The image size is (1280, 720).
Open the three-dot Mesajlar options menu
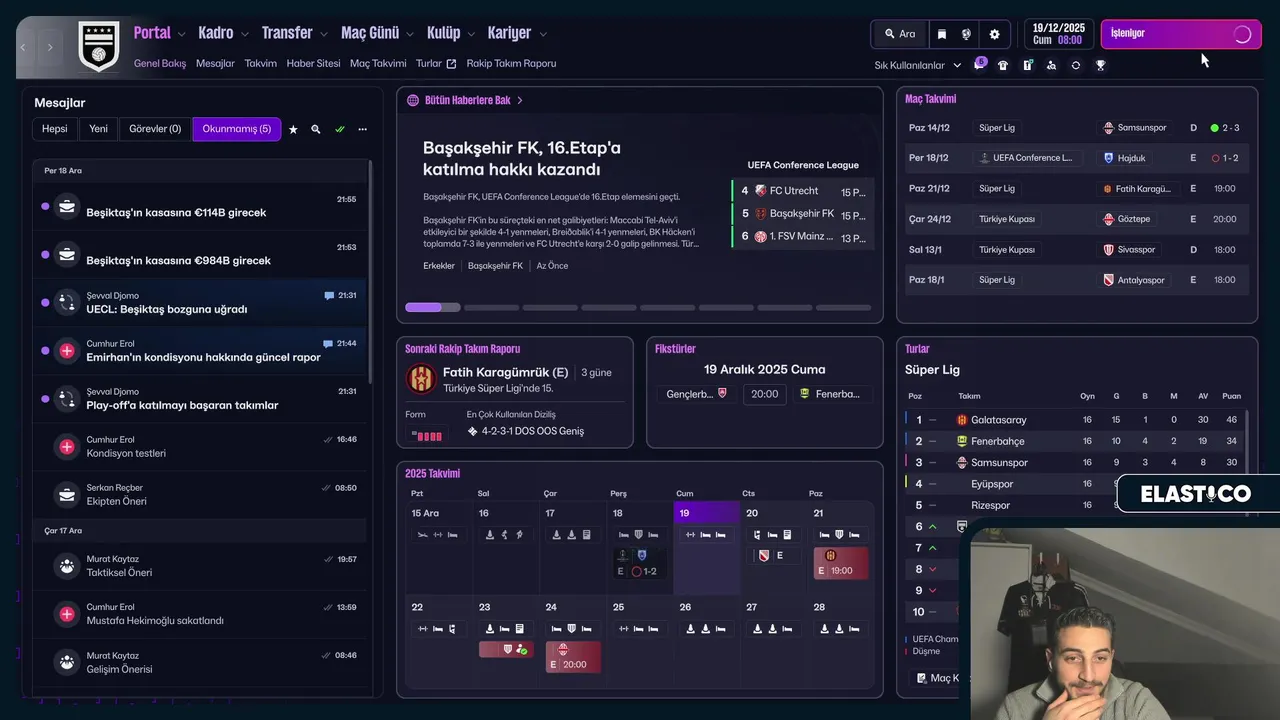click(363, 129)
